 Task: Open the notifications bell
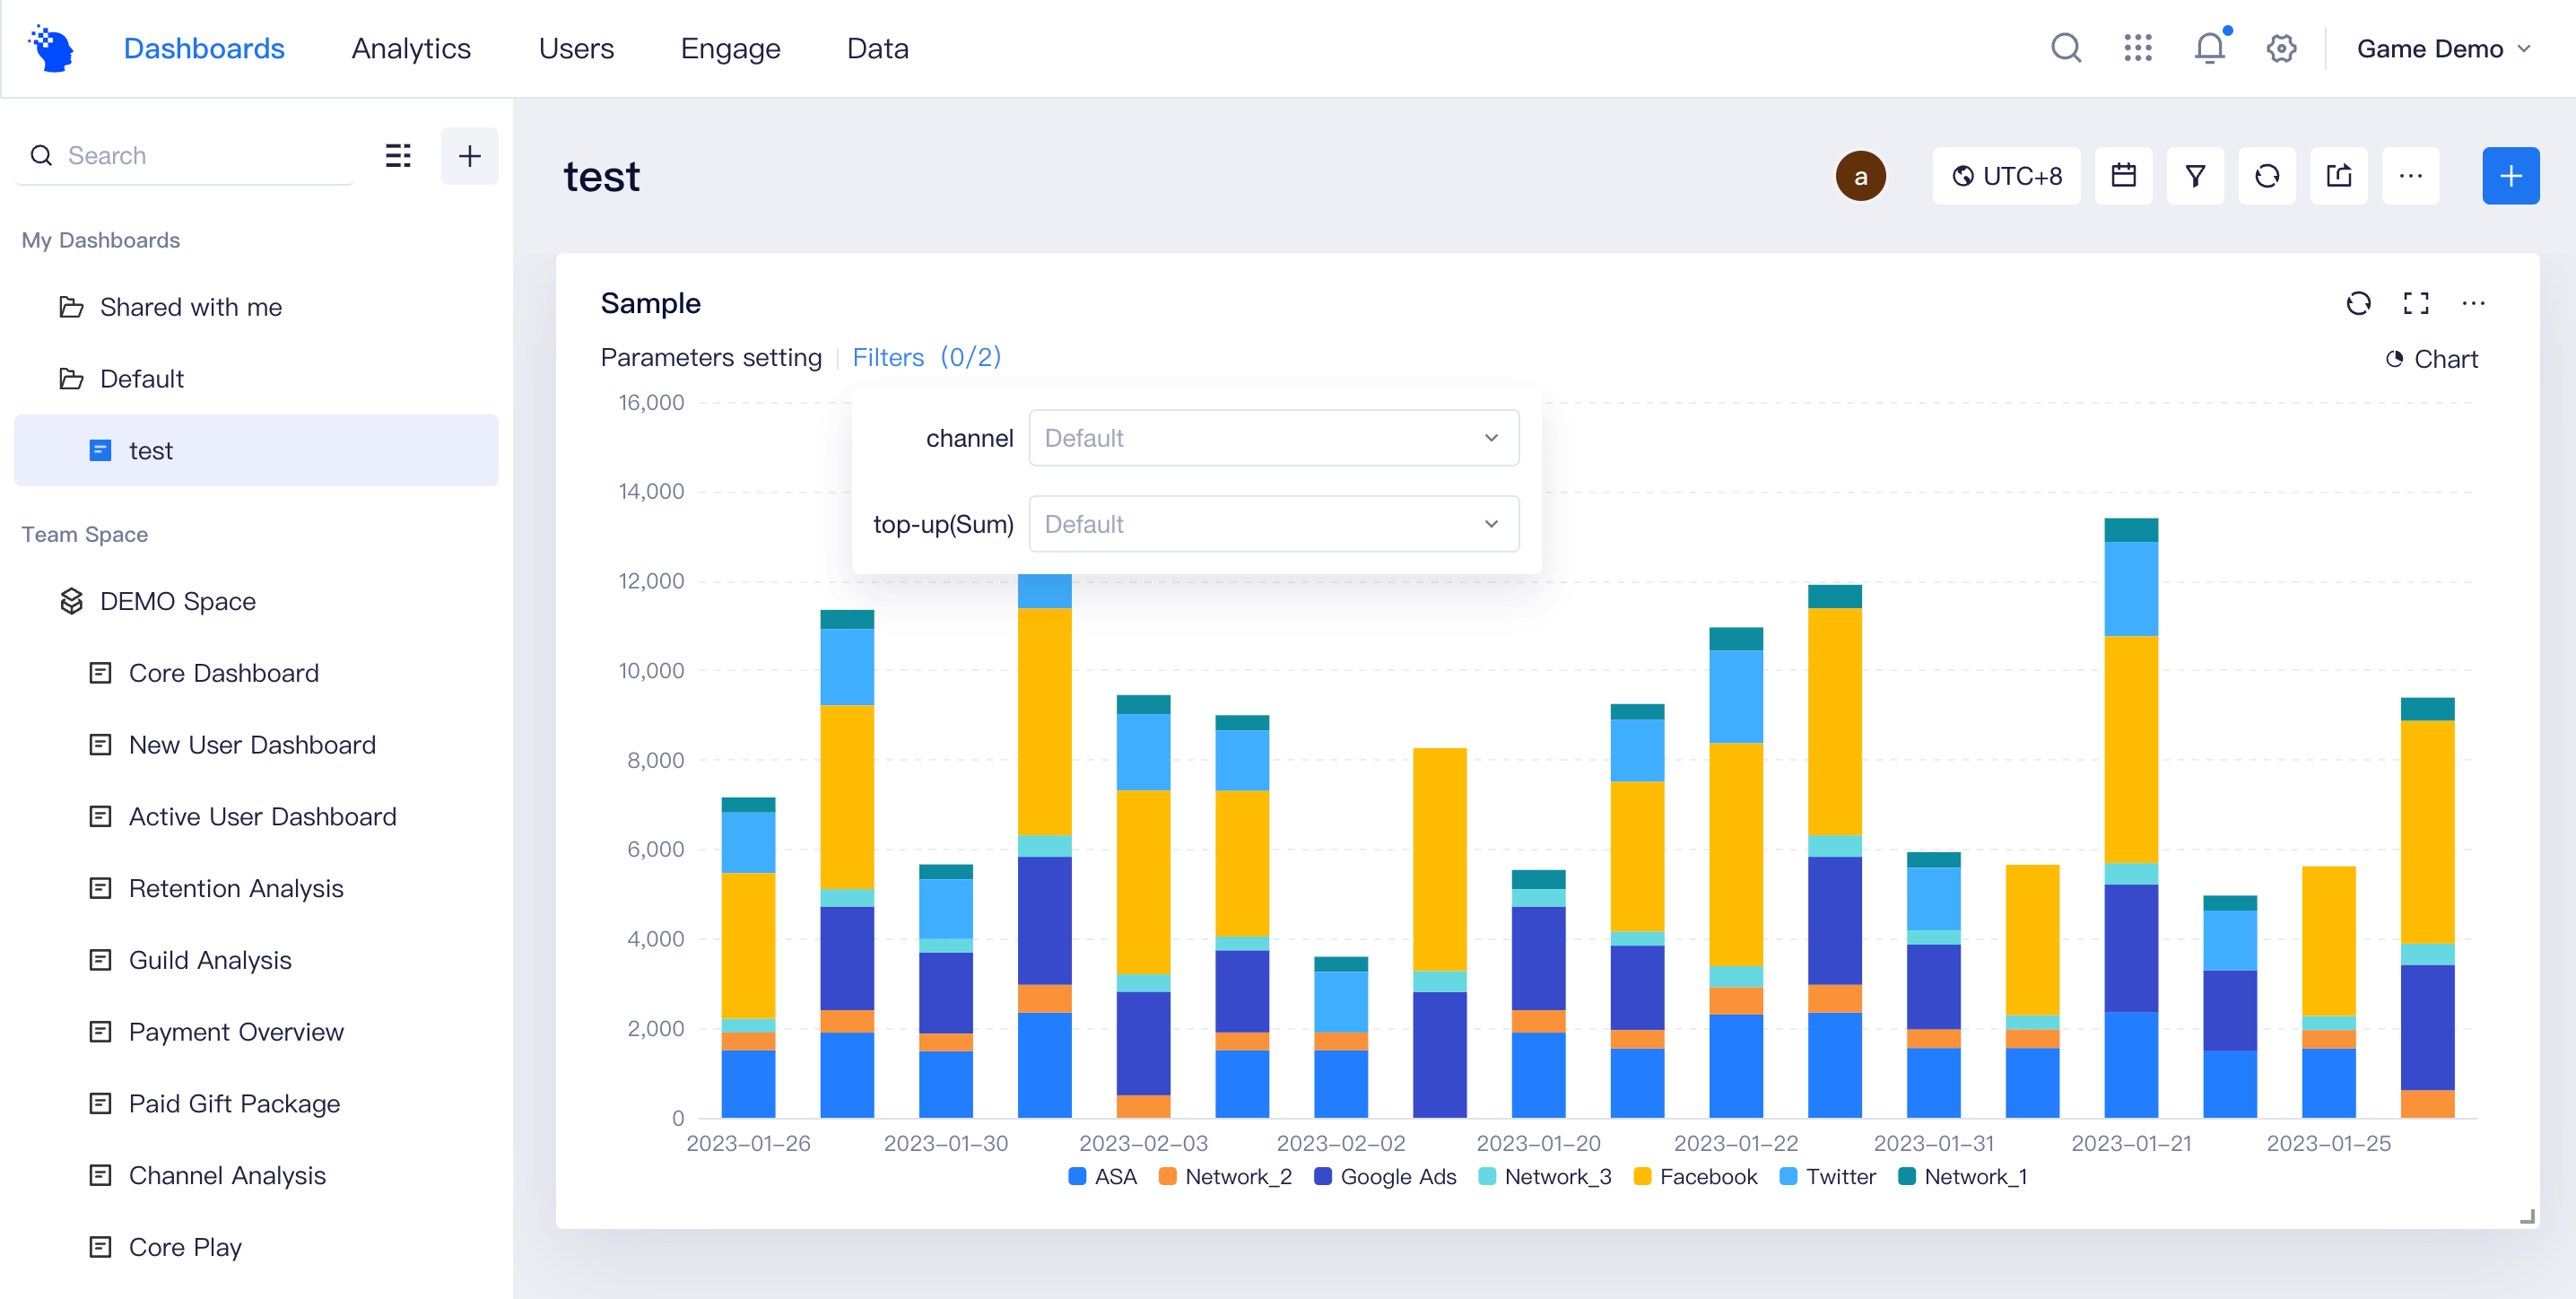2210,48
